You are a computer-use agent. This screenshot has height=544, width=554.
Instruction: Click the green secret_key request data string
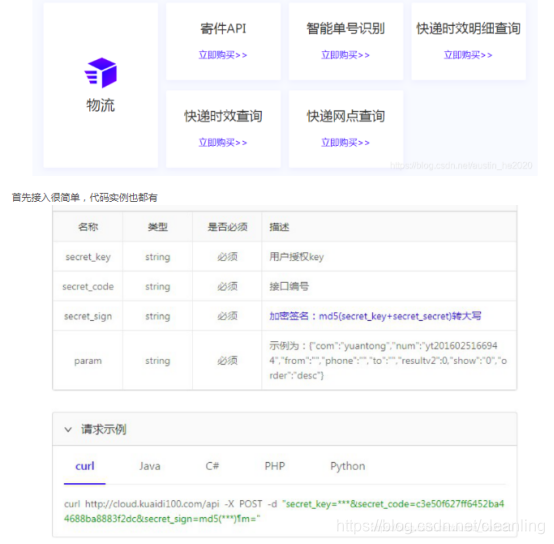(284, 511)
